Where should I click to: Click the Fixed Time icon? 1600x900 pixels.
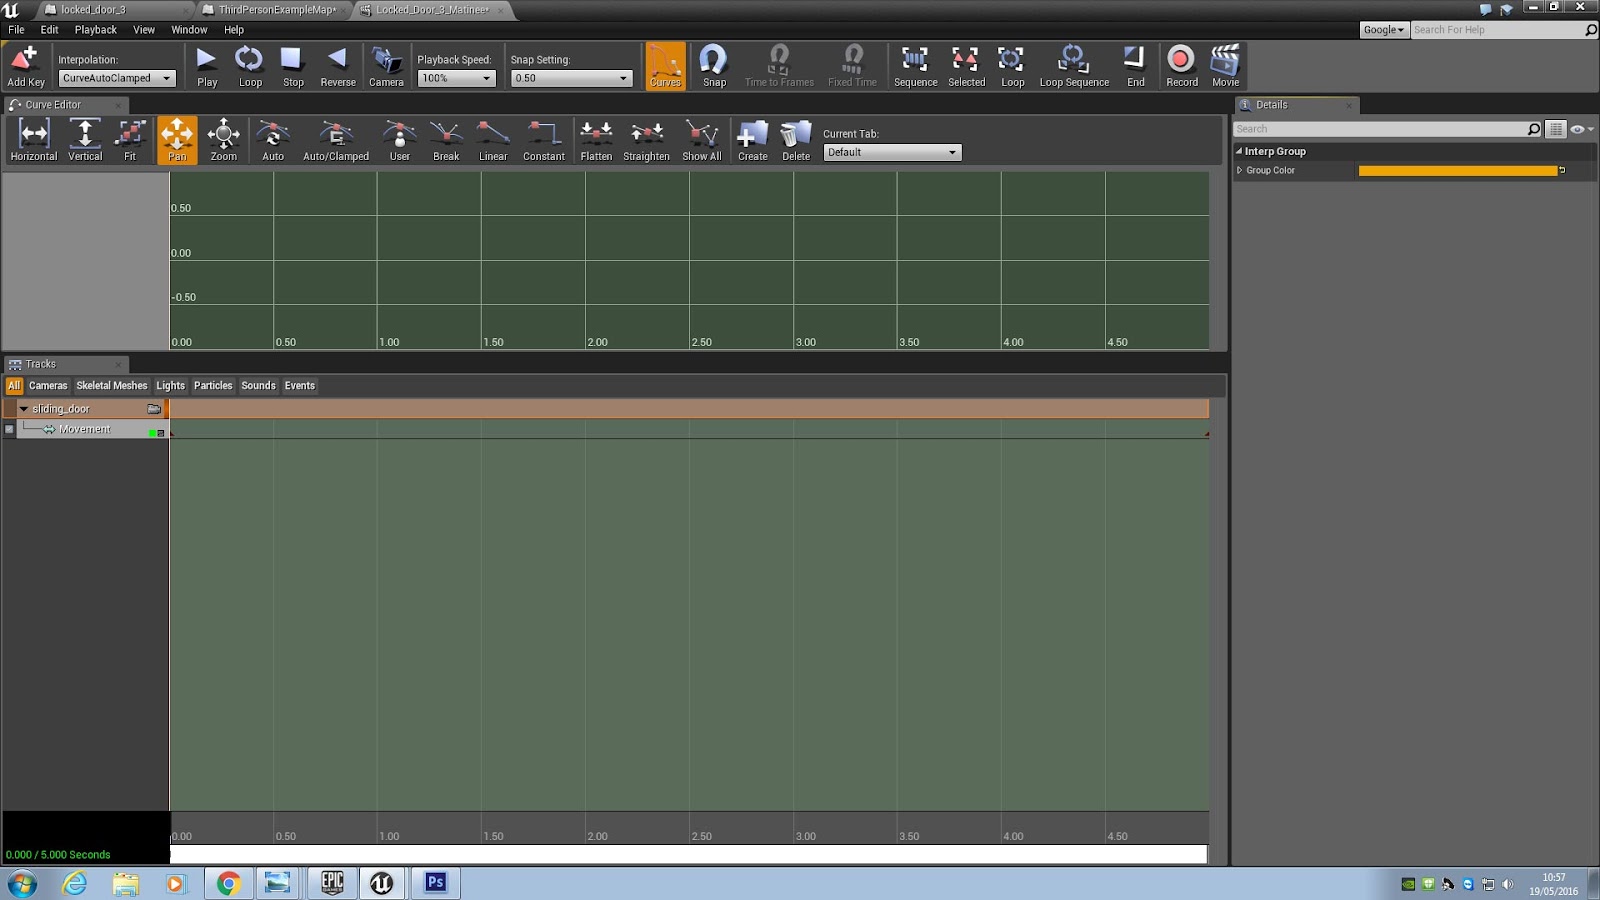(x=852, y=66)
